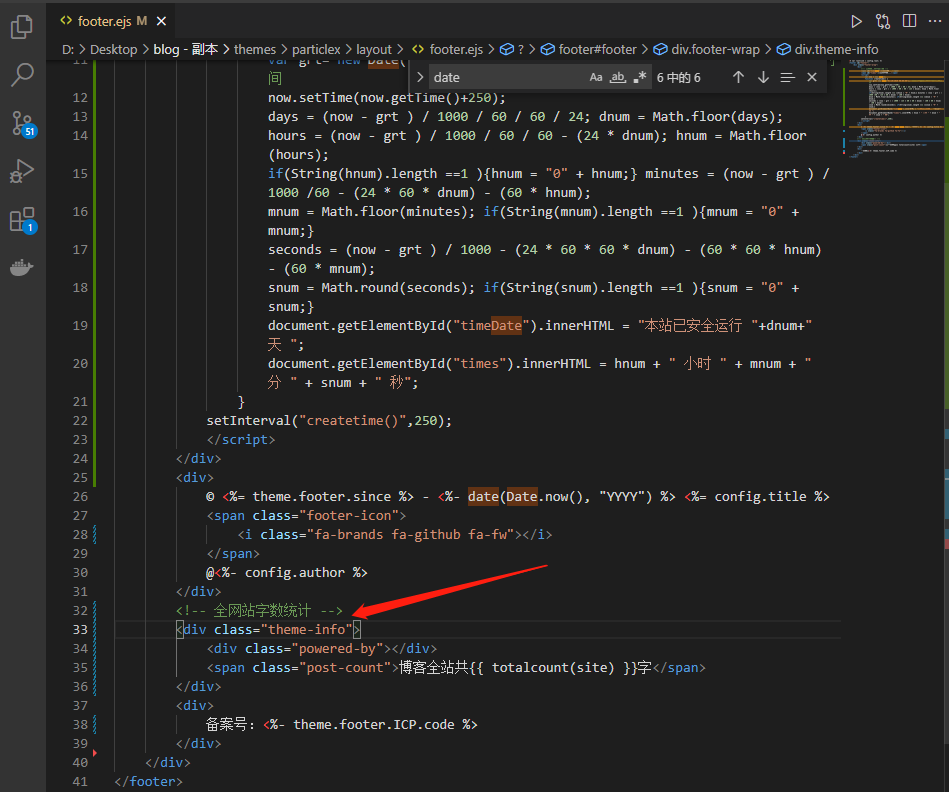Click 'powered-by' class value on line 34
The image size is (949, 792).
tap(337, 649)
